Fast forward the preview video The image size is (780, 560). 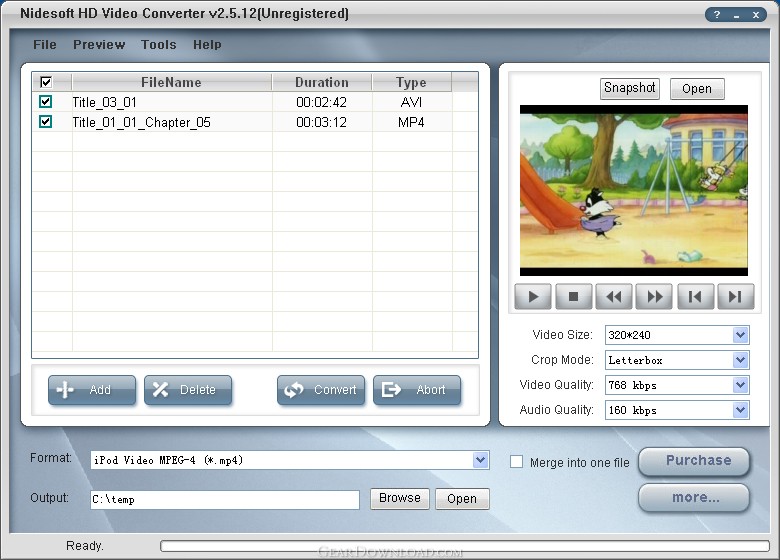[x=654, y=297]
